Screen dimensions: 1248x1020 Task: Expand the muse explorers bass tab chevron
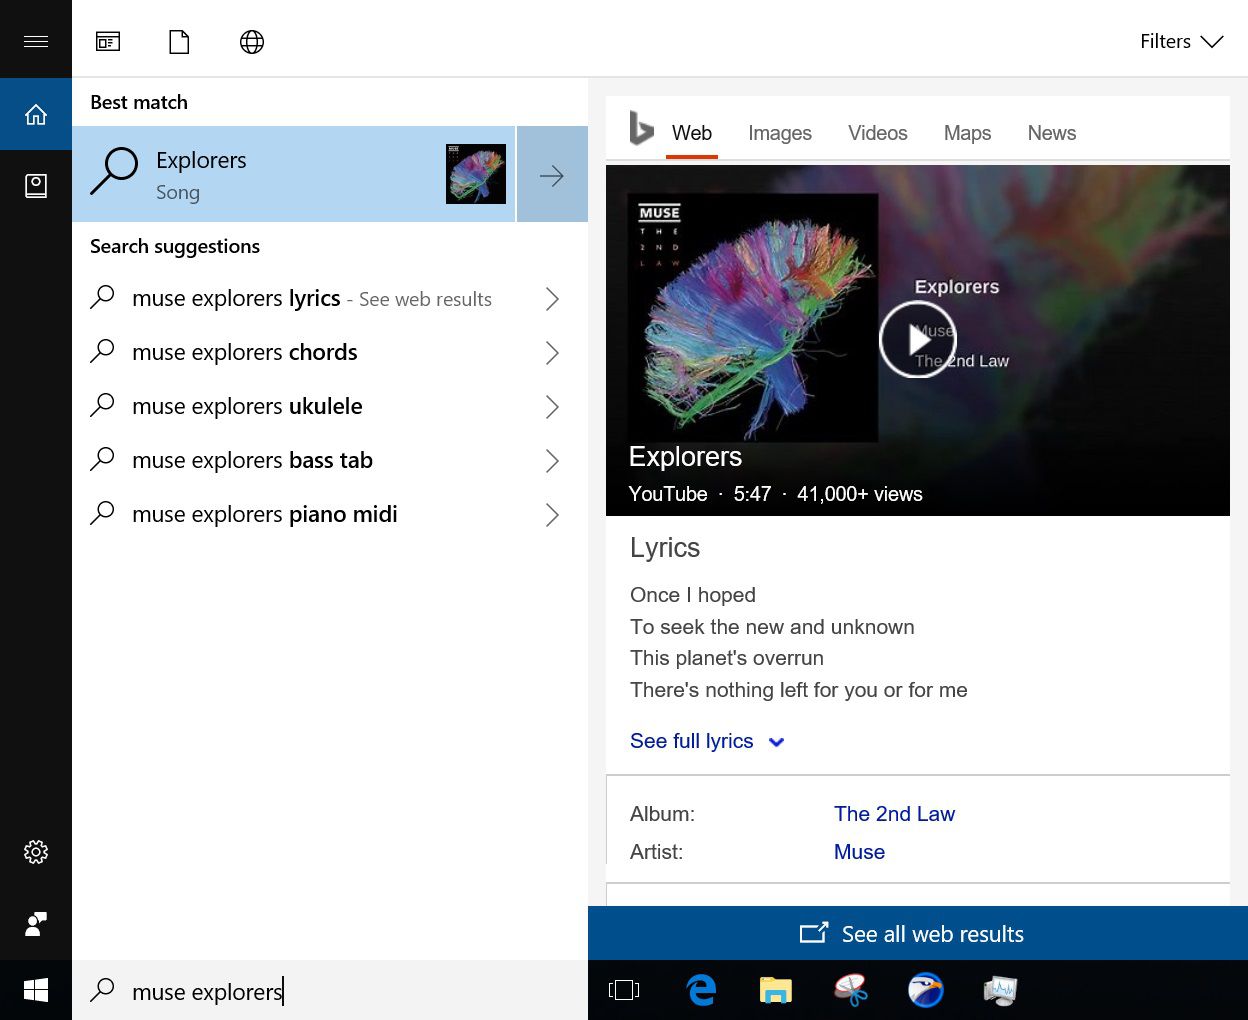tap(552, 460)
